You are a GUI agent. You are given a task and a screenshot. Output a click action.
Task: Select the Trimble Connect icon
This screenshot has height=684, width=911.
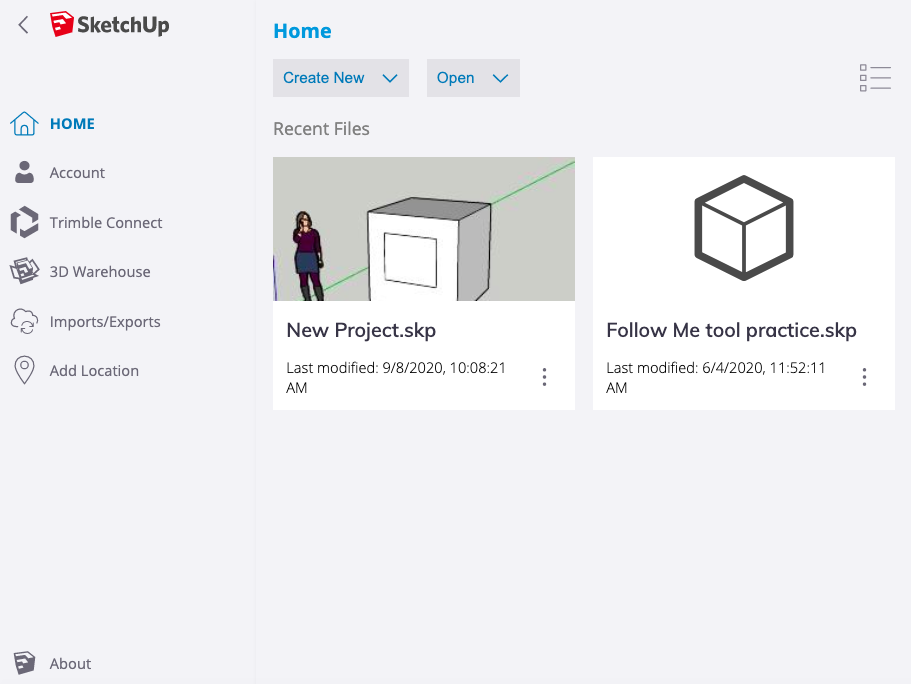(x=25, y=222)
